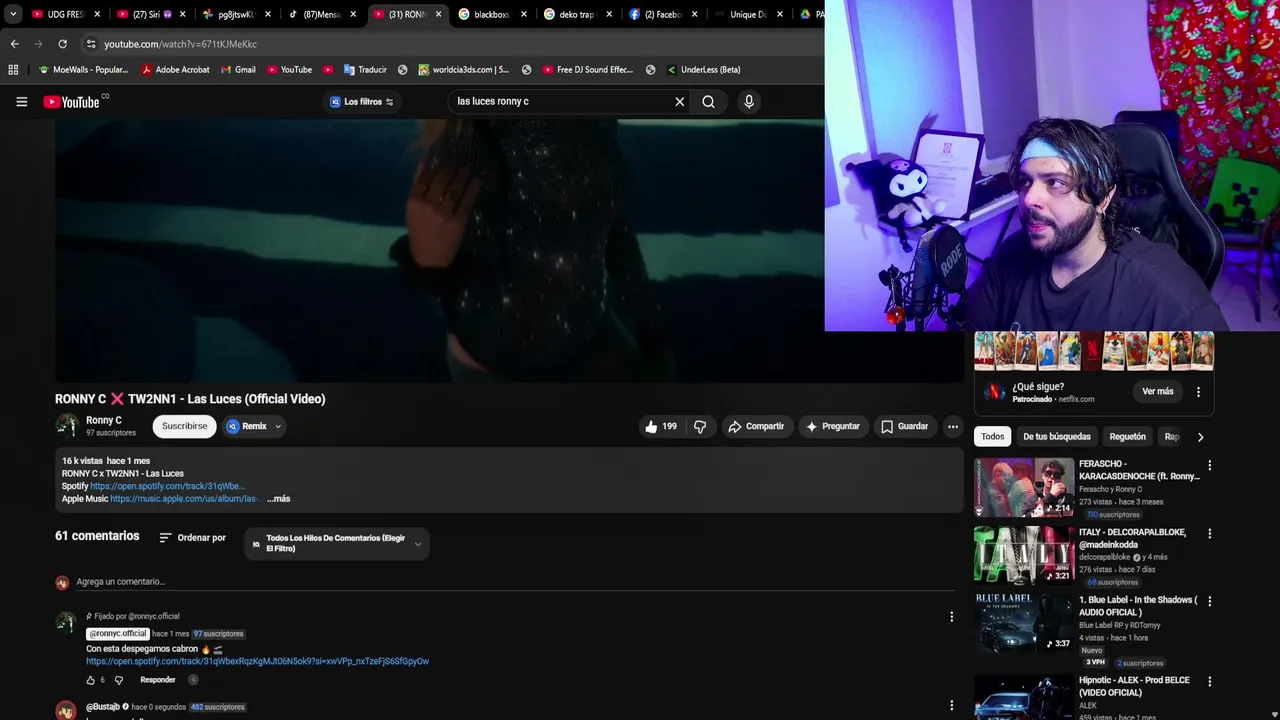Image resolution: width=1280 pixels, height=720 pixels.
Task: Open options menu of @Bustajb comment
Action: point(951,707)
